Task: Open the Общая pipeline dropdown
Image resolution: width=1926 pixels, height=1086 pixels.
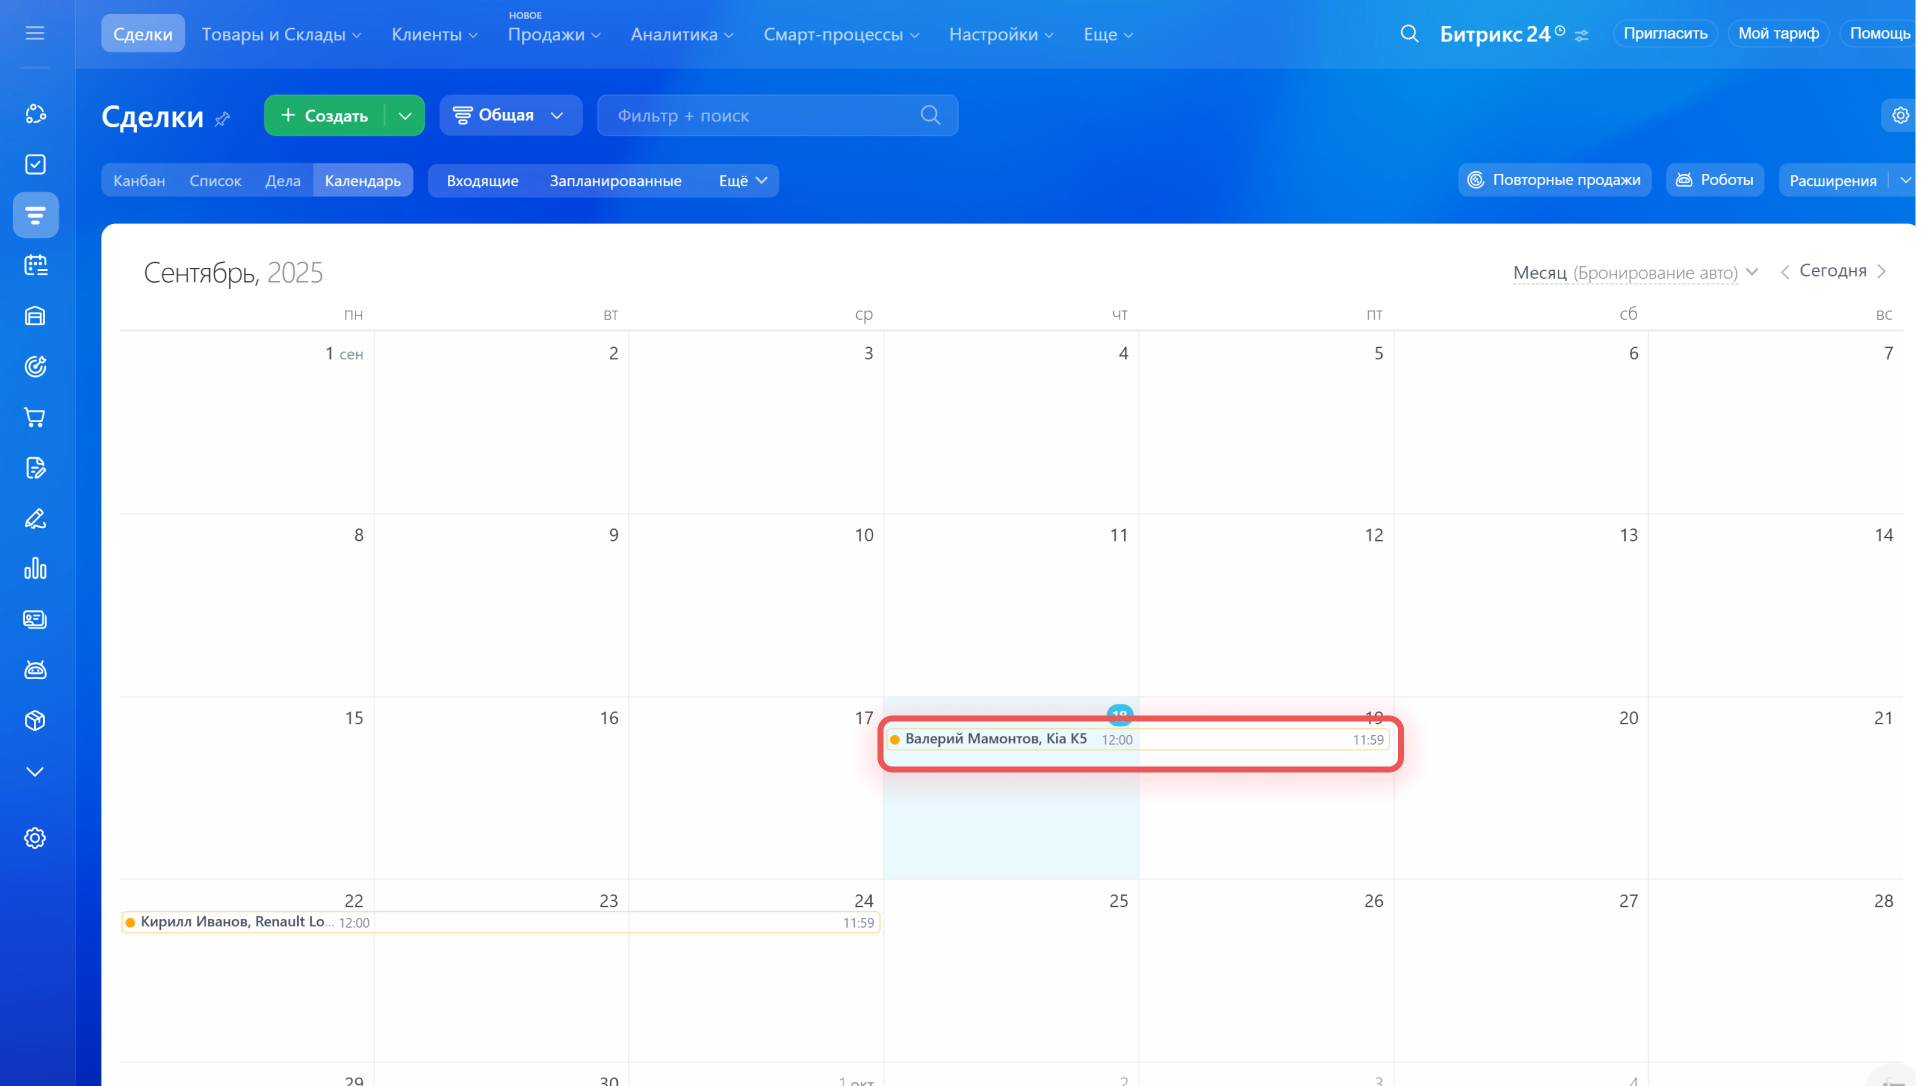Action: 510,116
